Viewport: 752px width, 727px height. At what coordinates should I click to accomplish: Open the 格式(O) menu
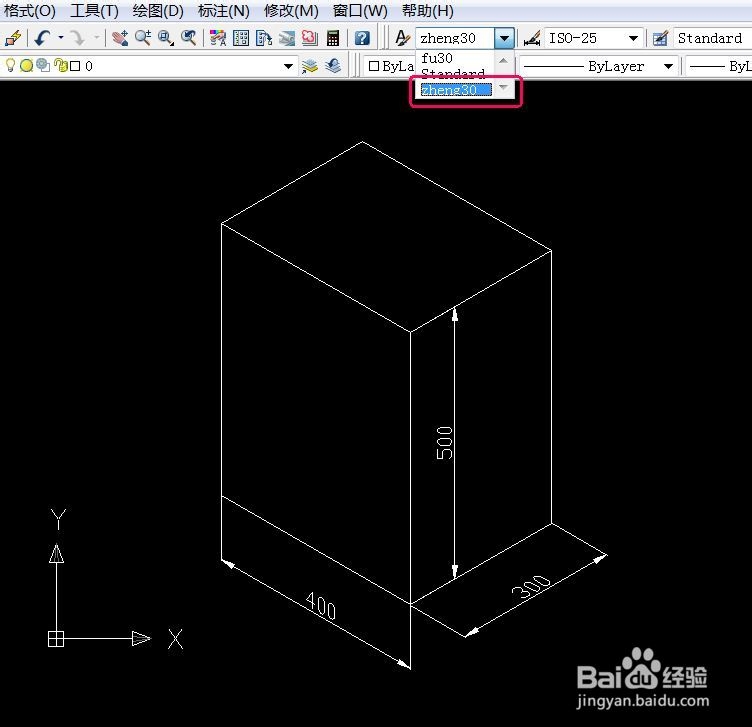[x=30, y=11]
